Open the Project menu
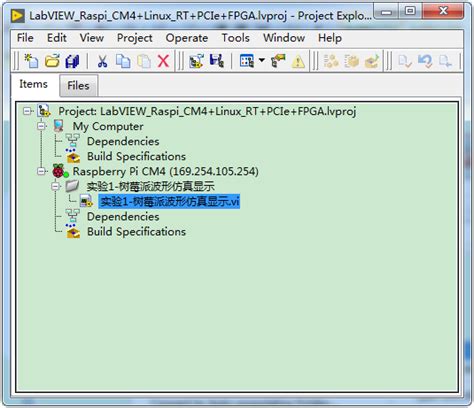Image resolution: width=474 pixels, height=408 pixels. [x=135, y=38]
